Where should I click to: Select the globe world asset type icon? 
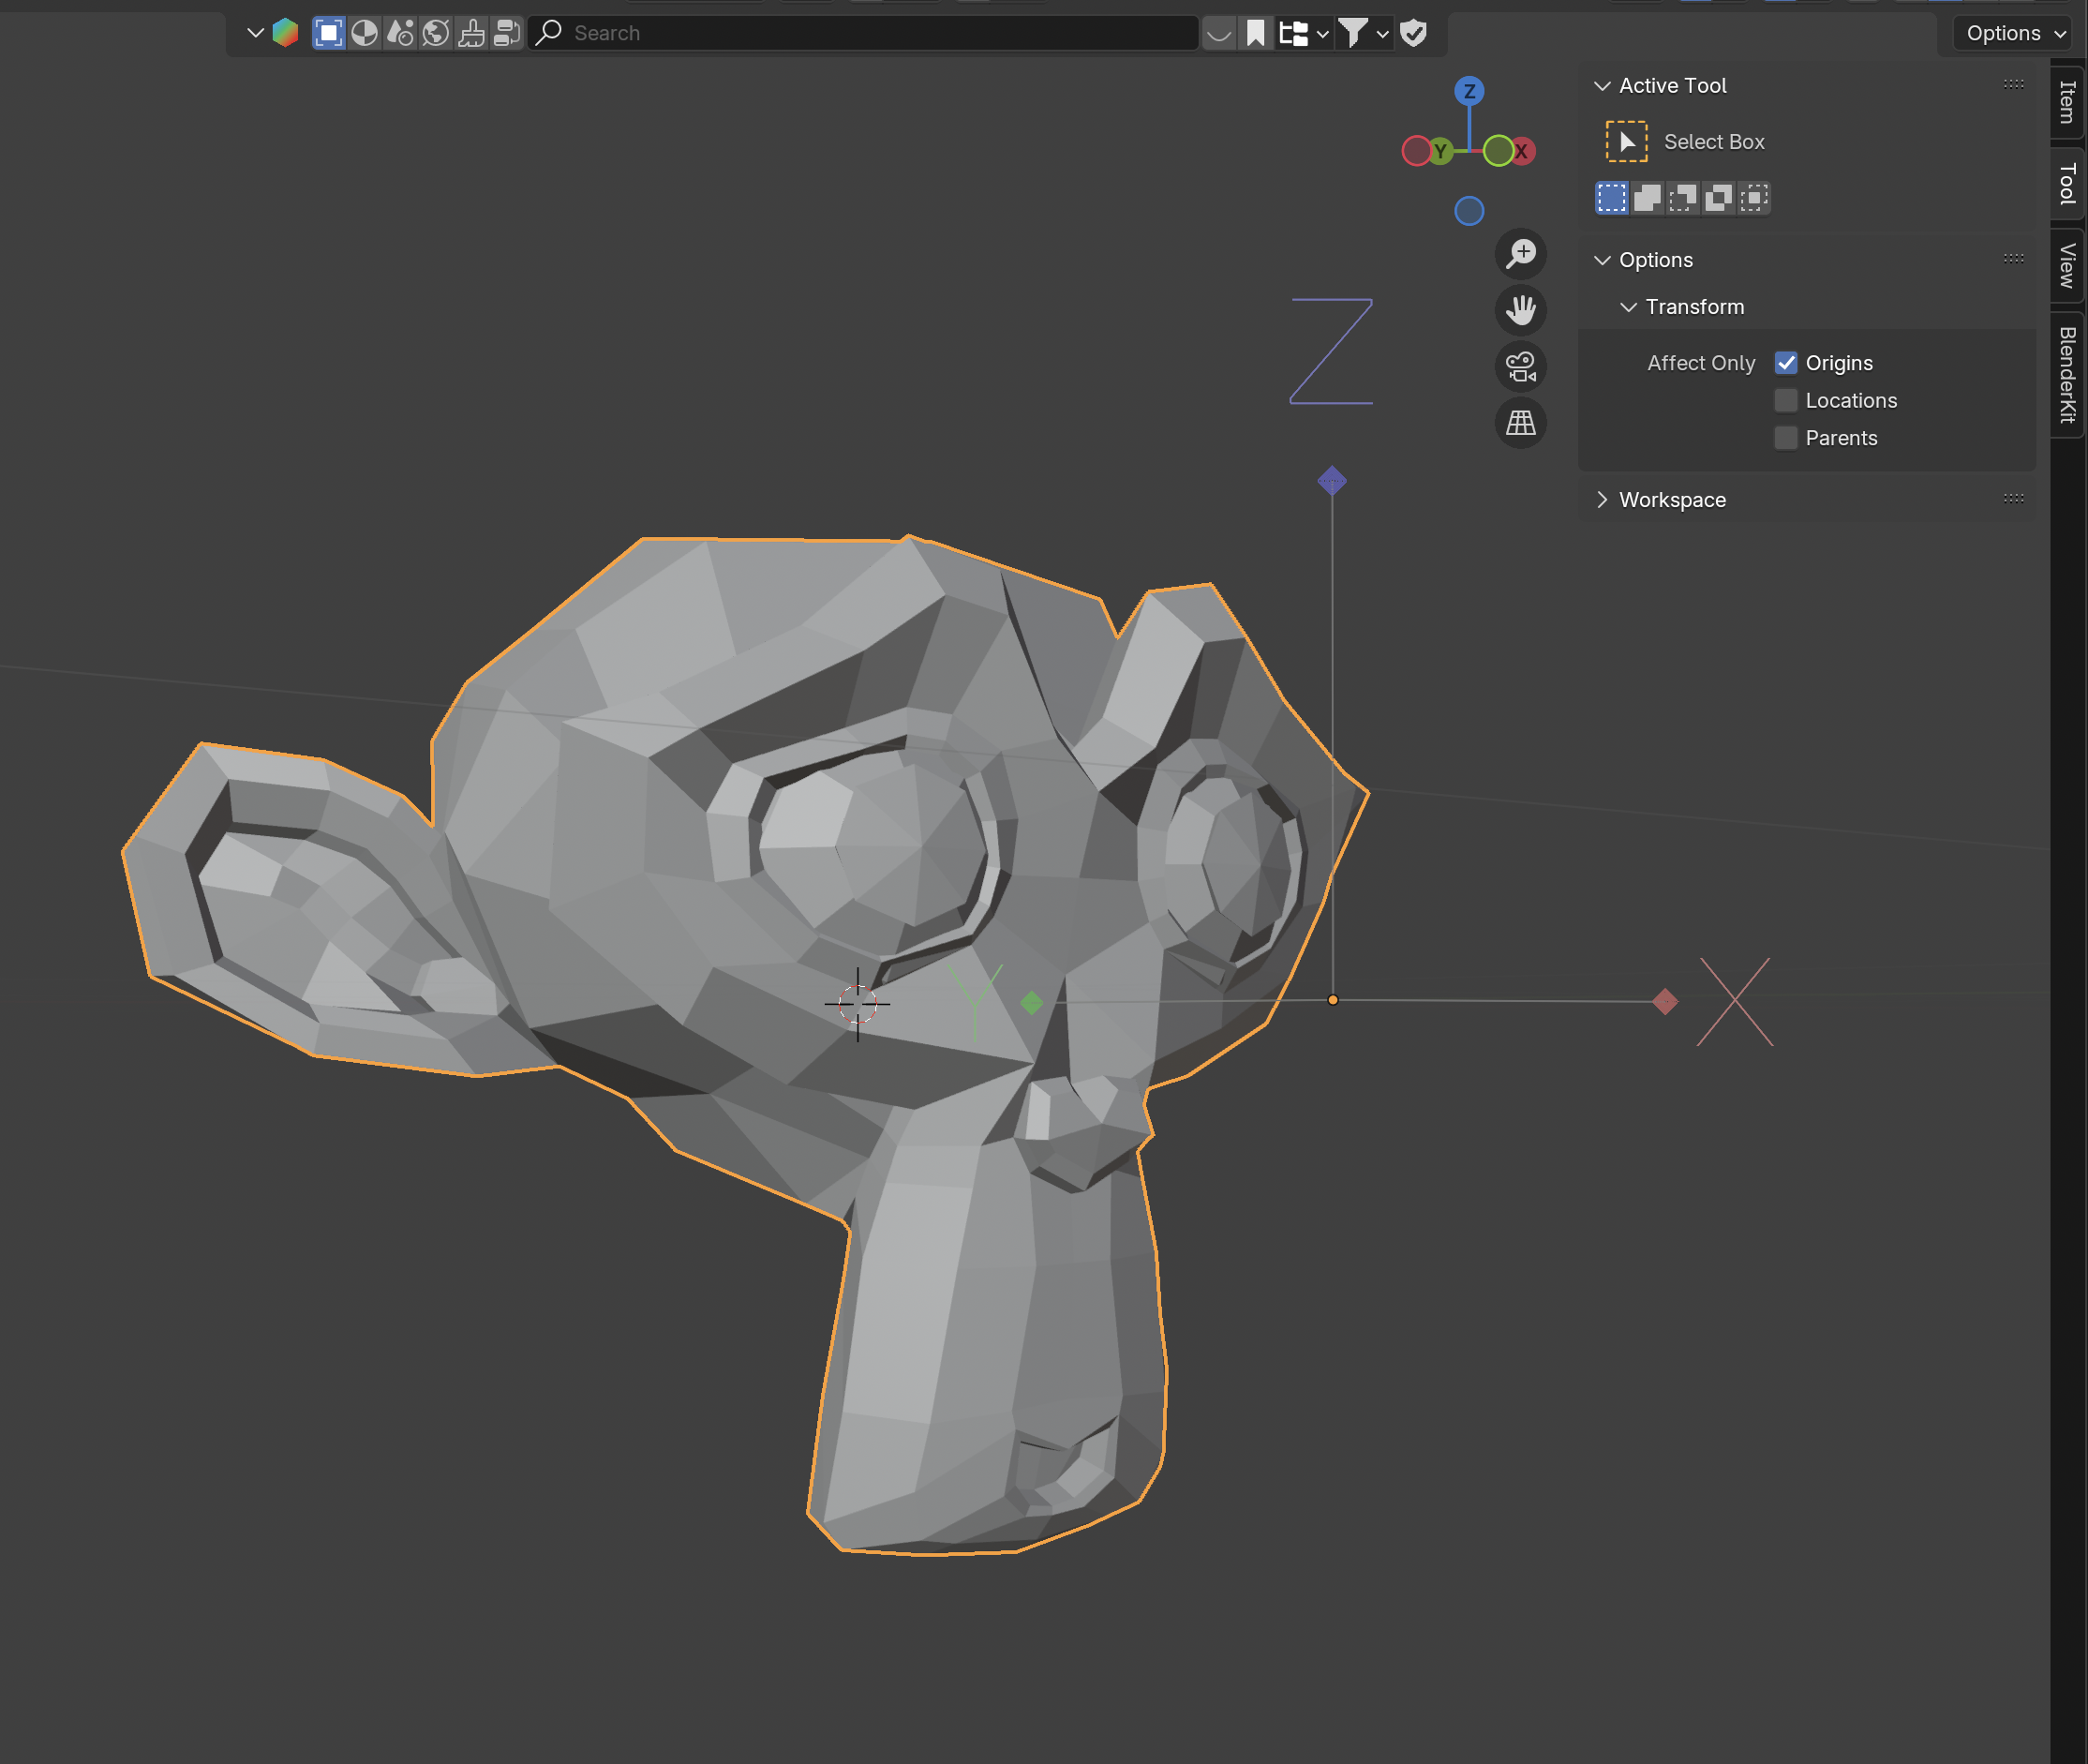[x=435, y=33]
